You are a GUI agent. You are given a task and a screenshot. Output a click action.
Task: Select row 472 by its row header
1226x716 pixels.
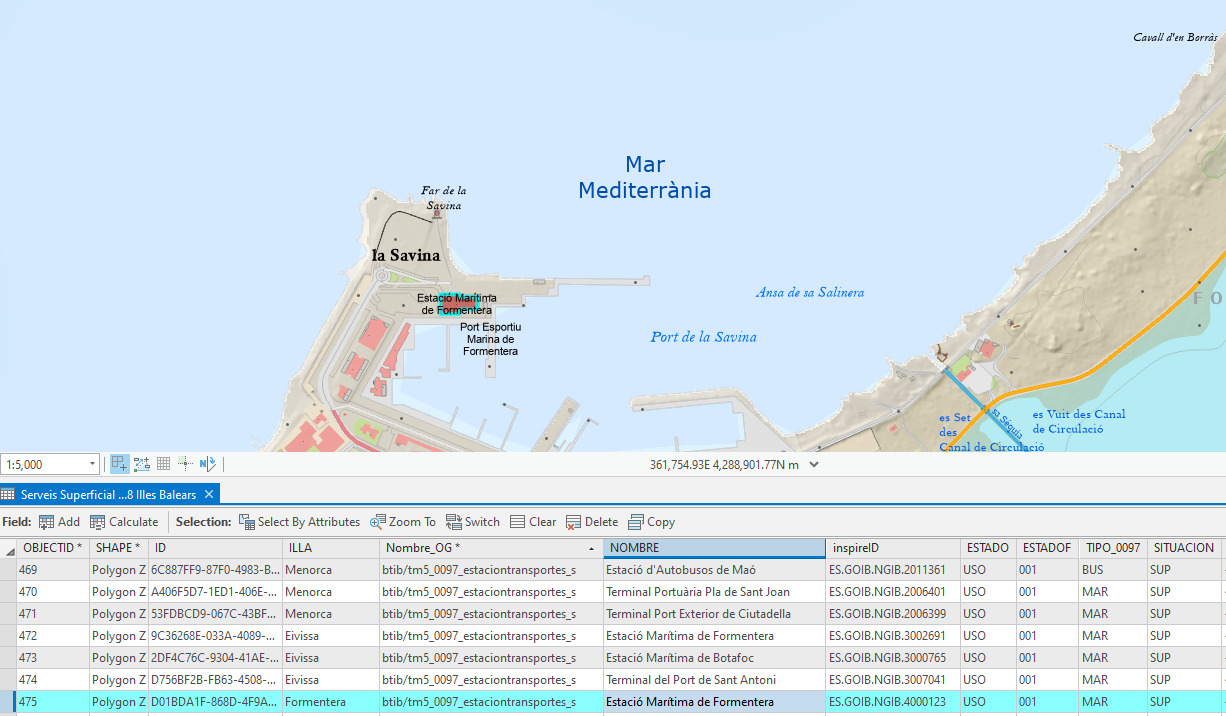[7, 636]
